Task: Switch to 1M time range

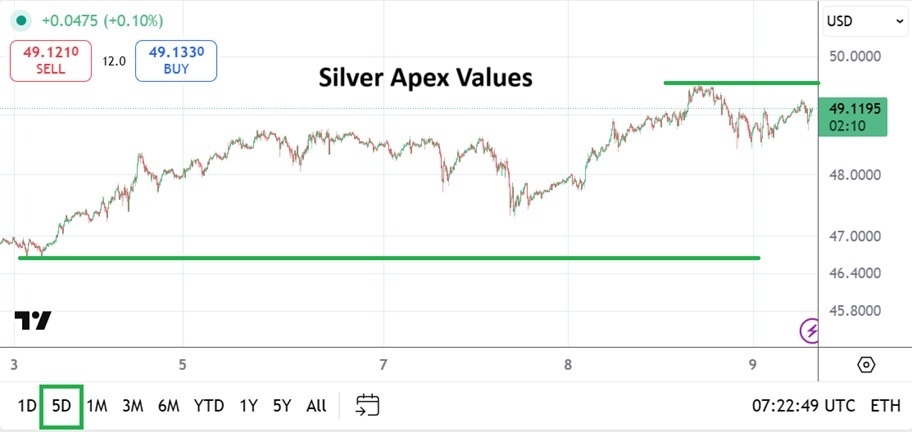Action: tap(97, 406)
